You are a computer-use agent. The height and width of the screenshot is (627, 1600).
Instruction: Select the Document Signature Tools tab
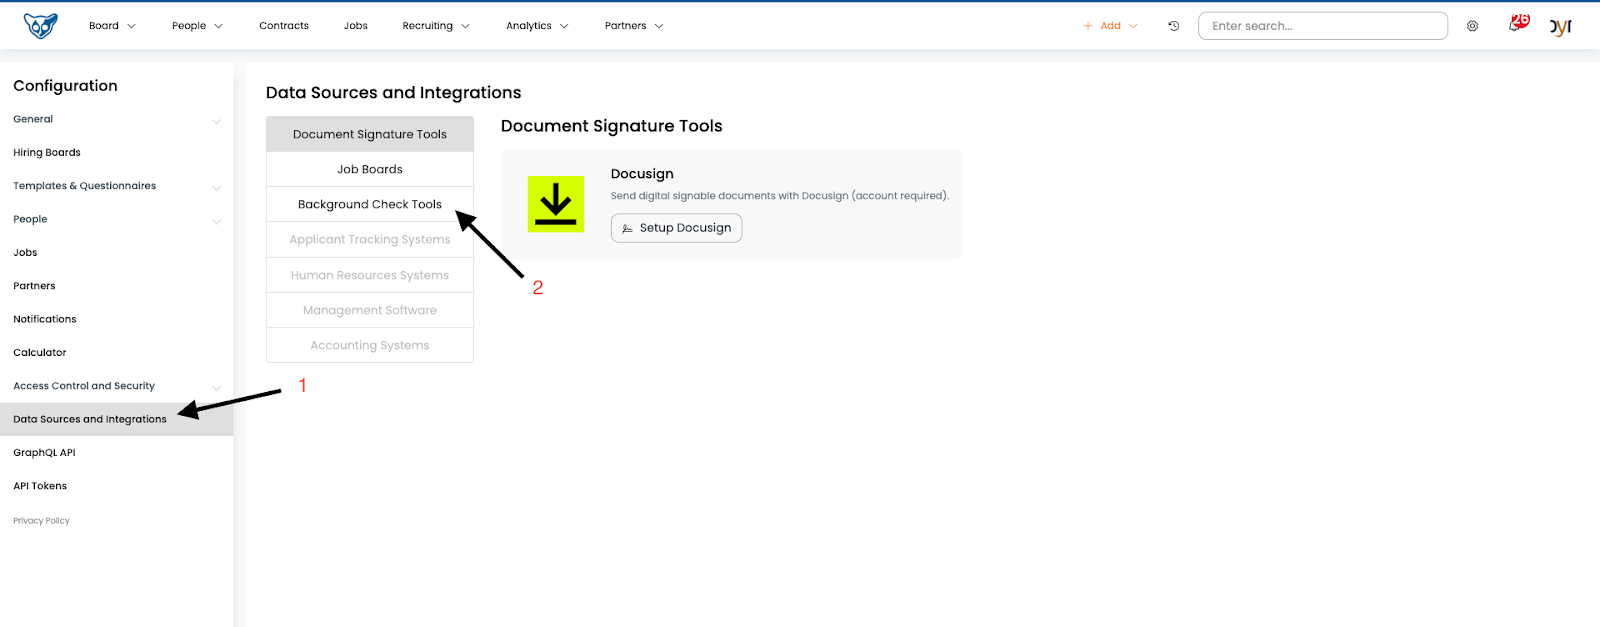(370, 134)
